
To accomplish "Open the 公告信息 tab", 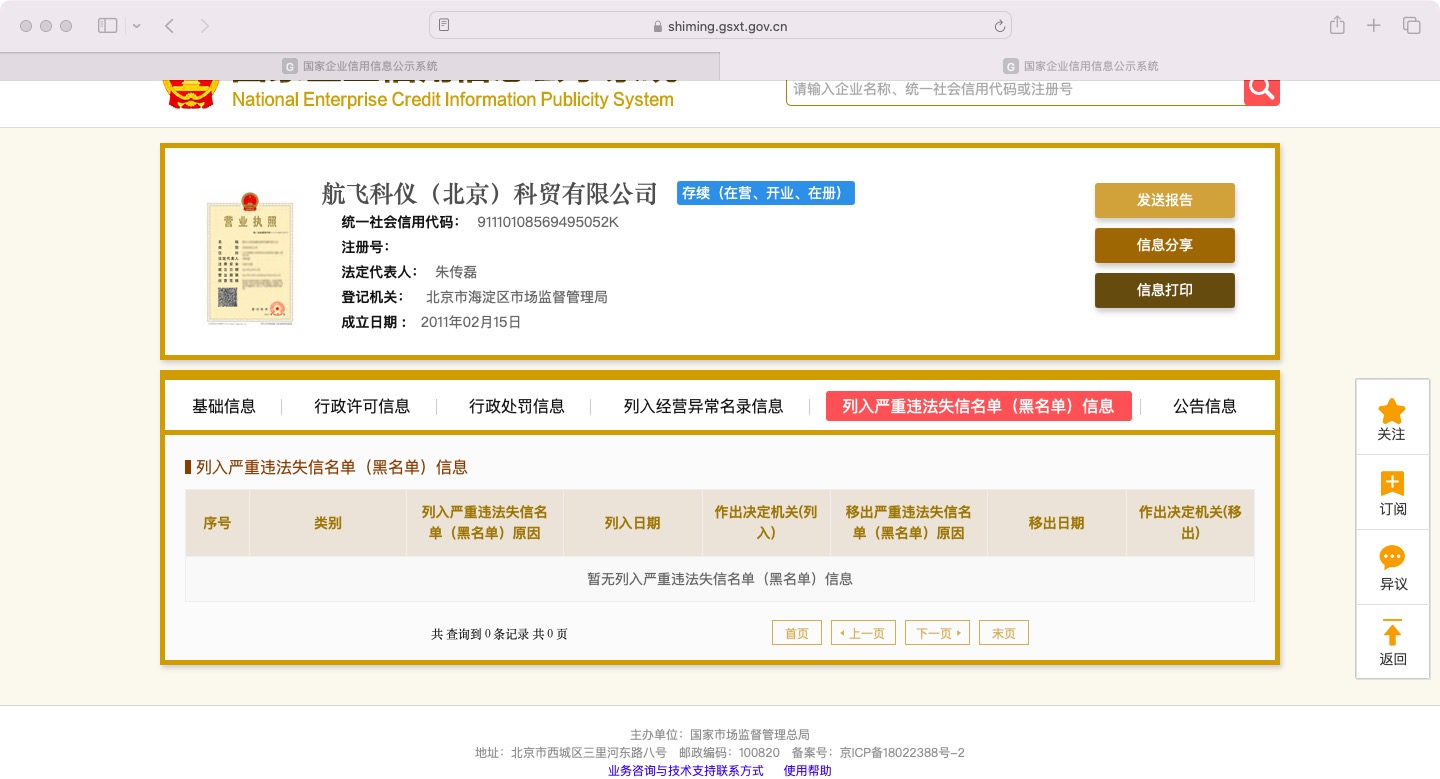I will point(1205,406).
